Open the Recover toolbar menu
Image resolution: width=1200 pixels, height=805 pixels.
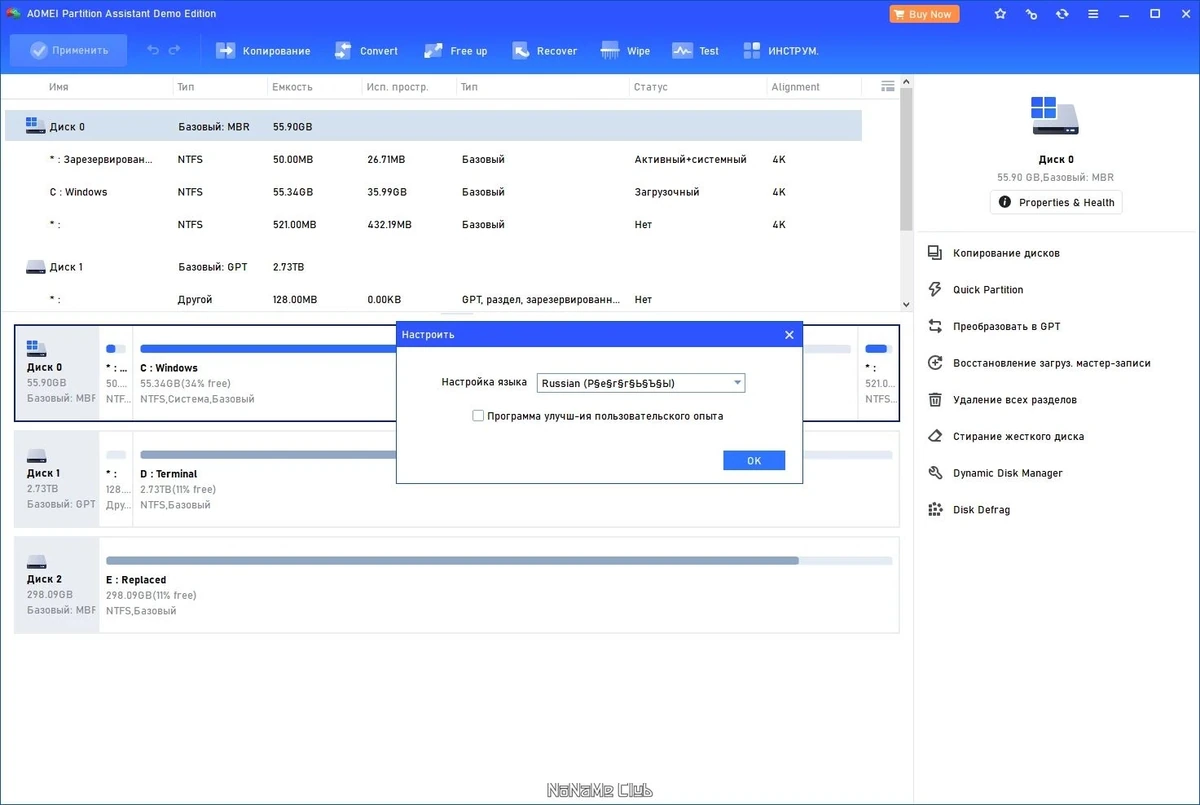(x=544, y=51)
